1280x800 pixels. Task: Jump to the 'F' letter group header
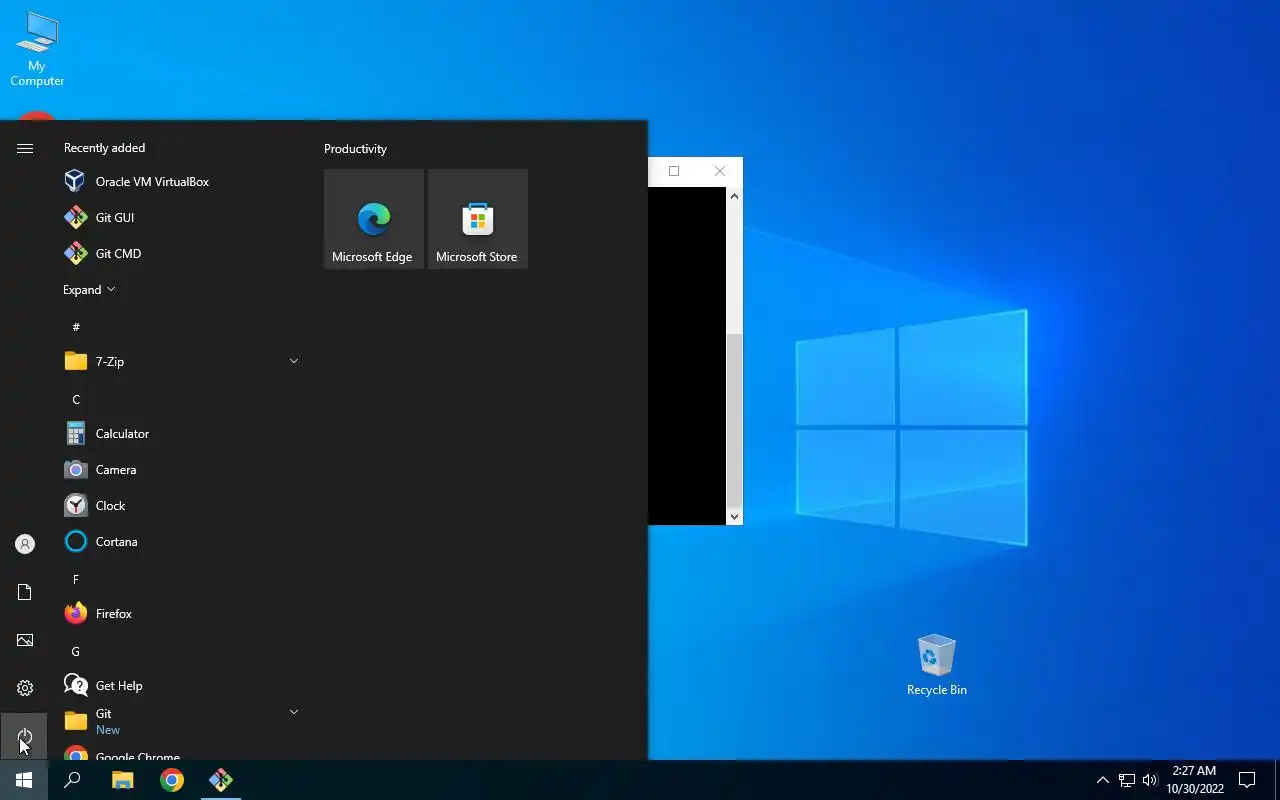pos(76,579)
